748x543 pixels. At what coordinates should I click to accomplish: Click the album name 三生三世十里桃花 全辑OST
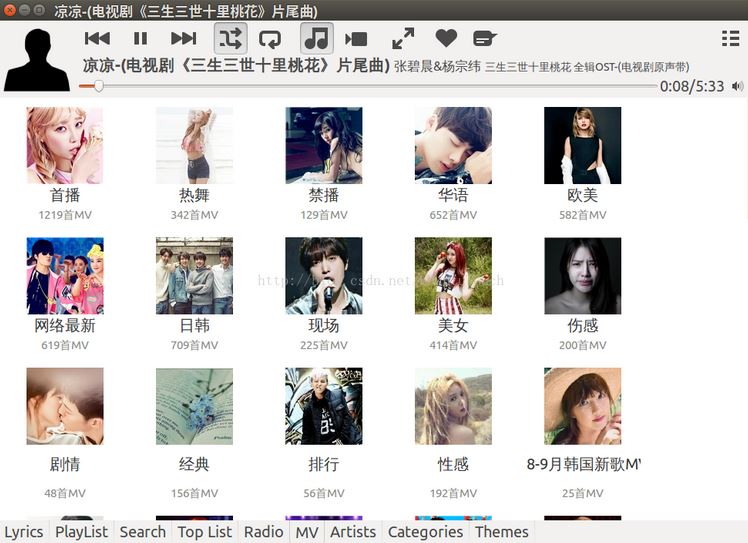pos(587,67)
